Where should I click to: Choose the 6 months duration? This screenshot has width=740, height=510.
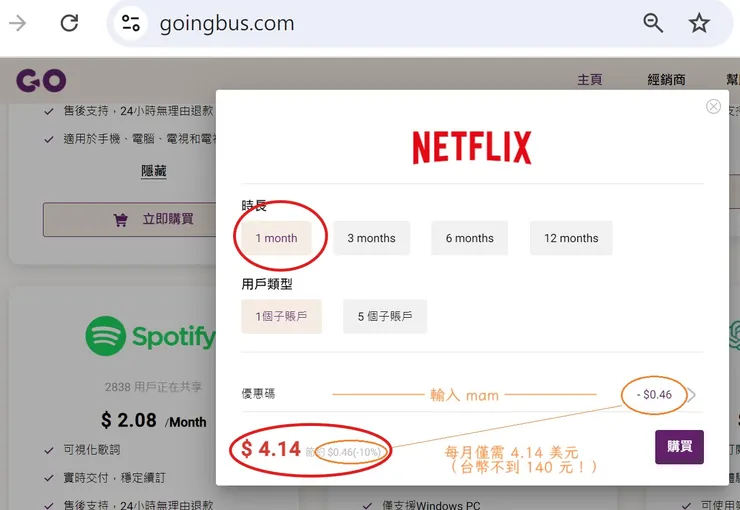point(470,238)
